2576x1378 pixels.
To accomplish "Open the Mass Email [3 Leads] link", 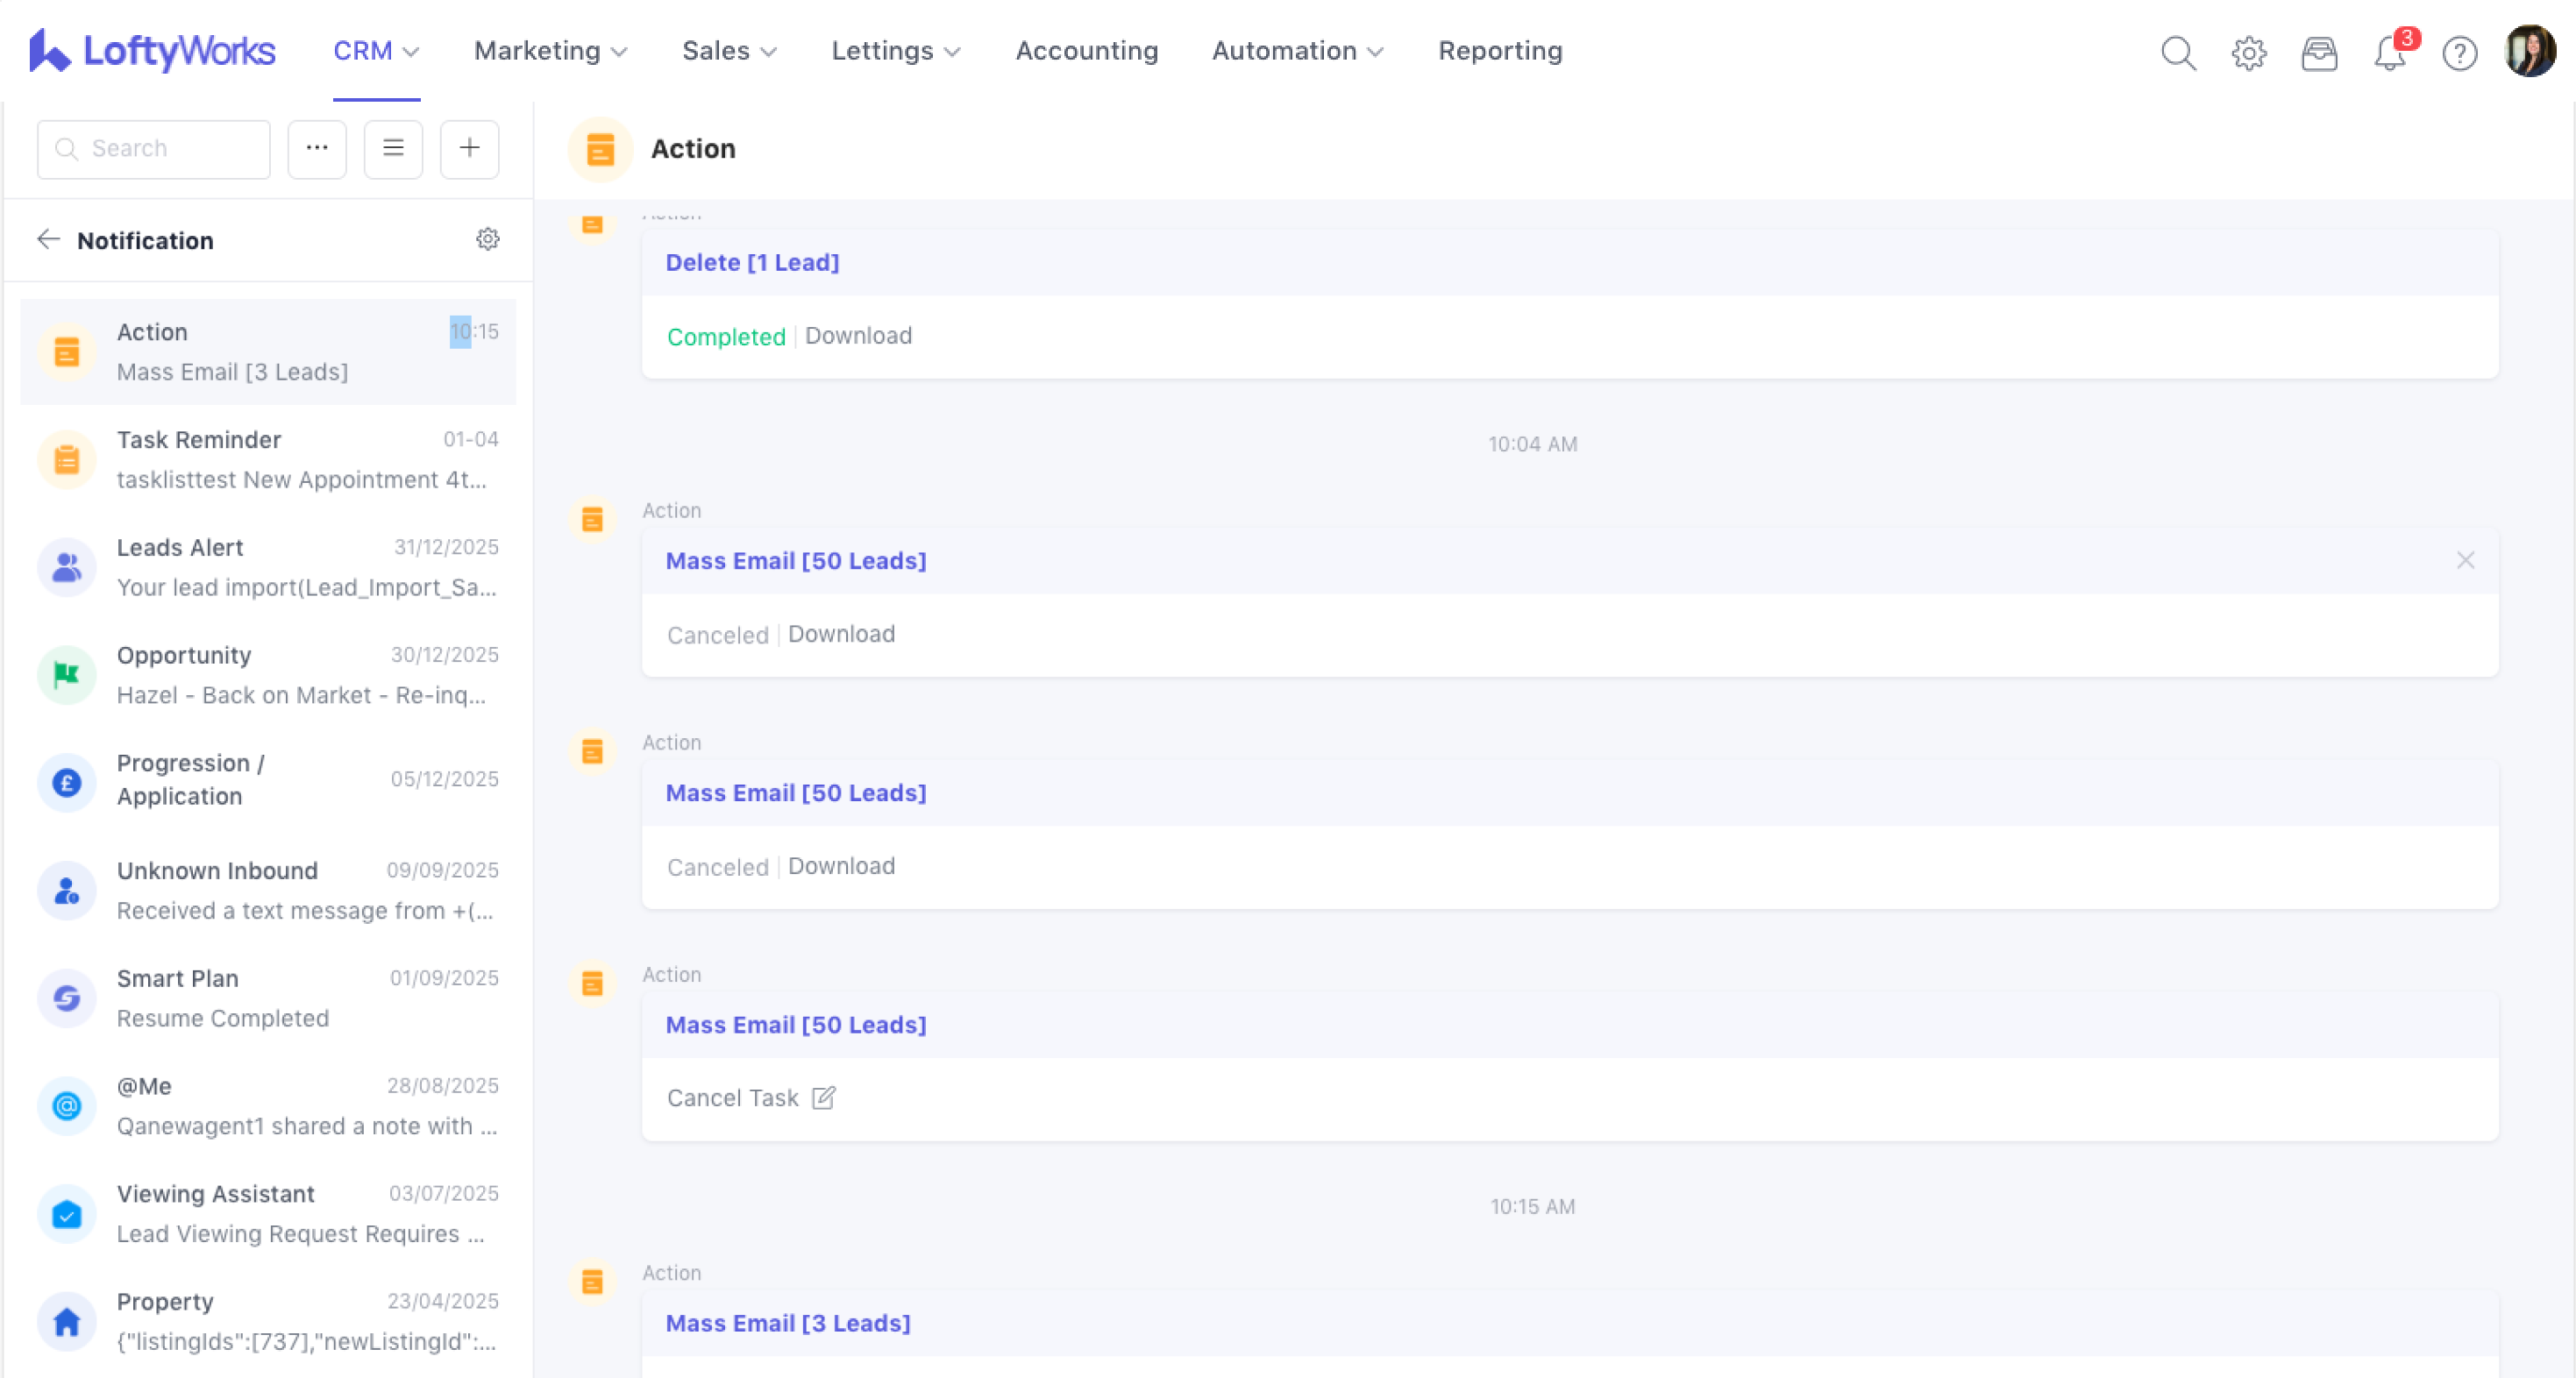I will pyautogui.click(x=787, y=1322).
